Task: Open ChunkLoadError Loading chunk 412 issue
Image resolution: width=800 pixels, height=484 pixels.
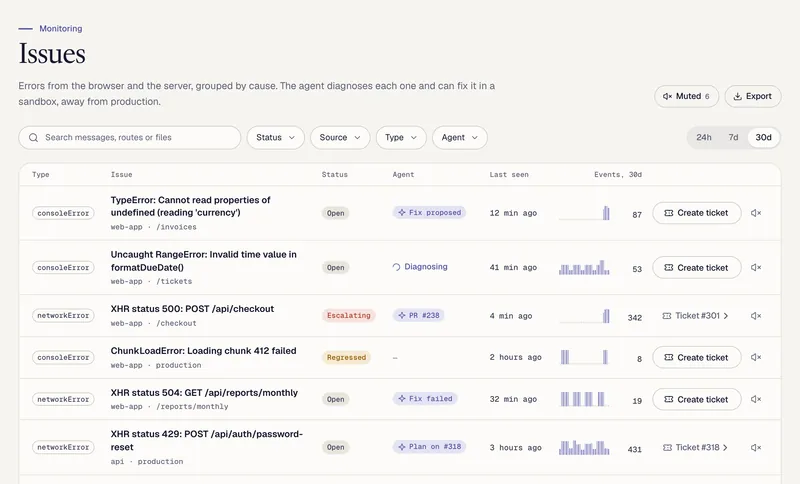Action: click(x=204, y=351)
